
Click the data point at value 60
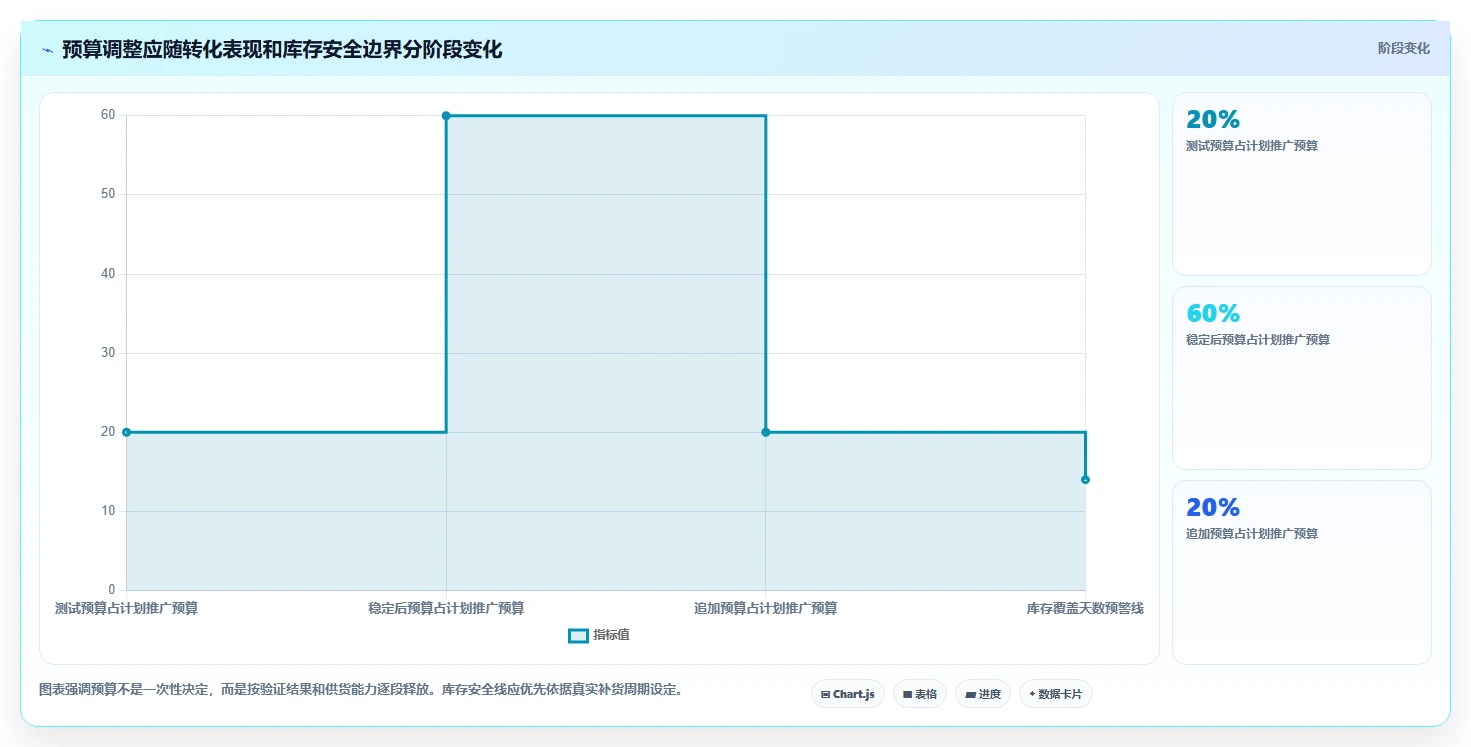click(x=446, y=116)
